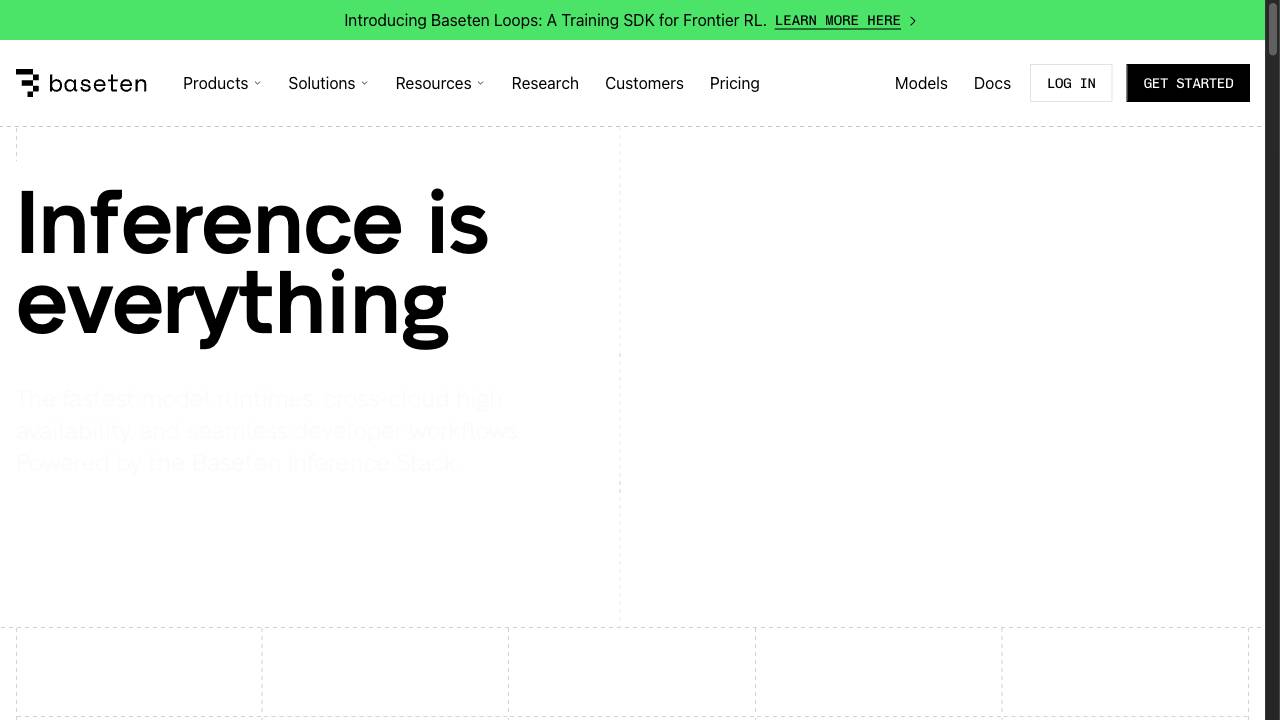This screenshot has width=1280, height=720.
Task: Open the Models link
Action: (x=921, y=83)
